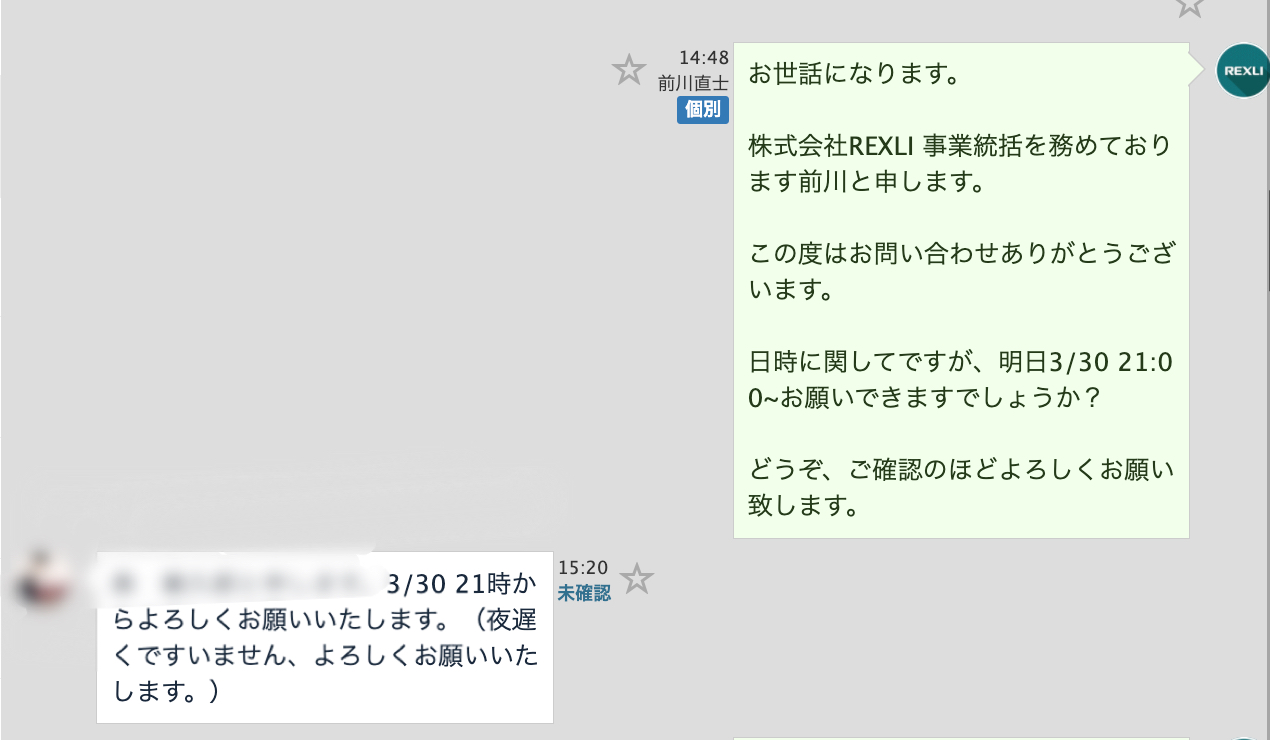
Task: Star the 14:48 message from 前川直士
Action: click(x=628, y=70)
